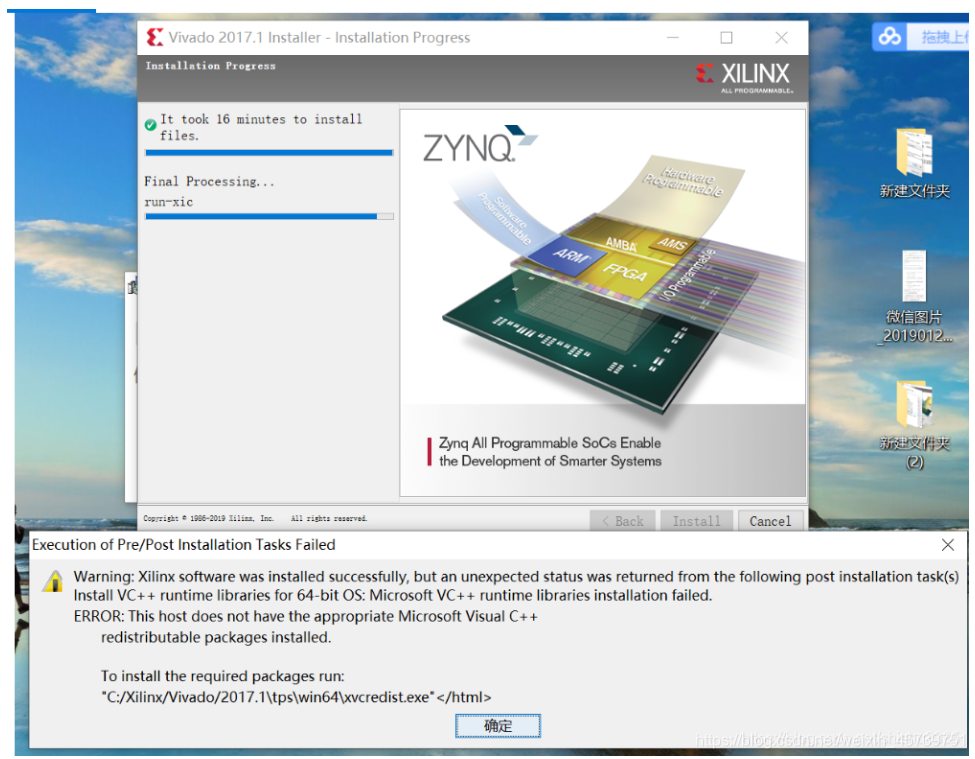975x759 pixels.
Task: Click the blue cloud upload widget icon
Action: (889, 37)
